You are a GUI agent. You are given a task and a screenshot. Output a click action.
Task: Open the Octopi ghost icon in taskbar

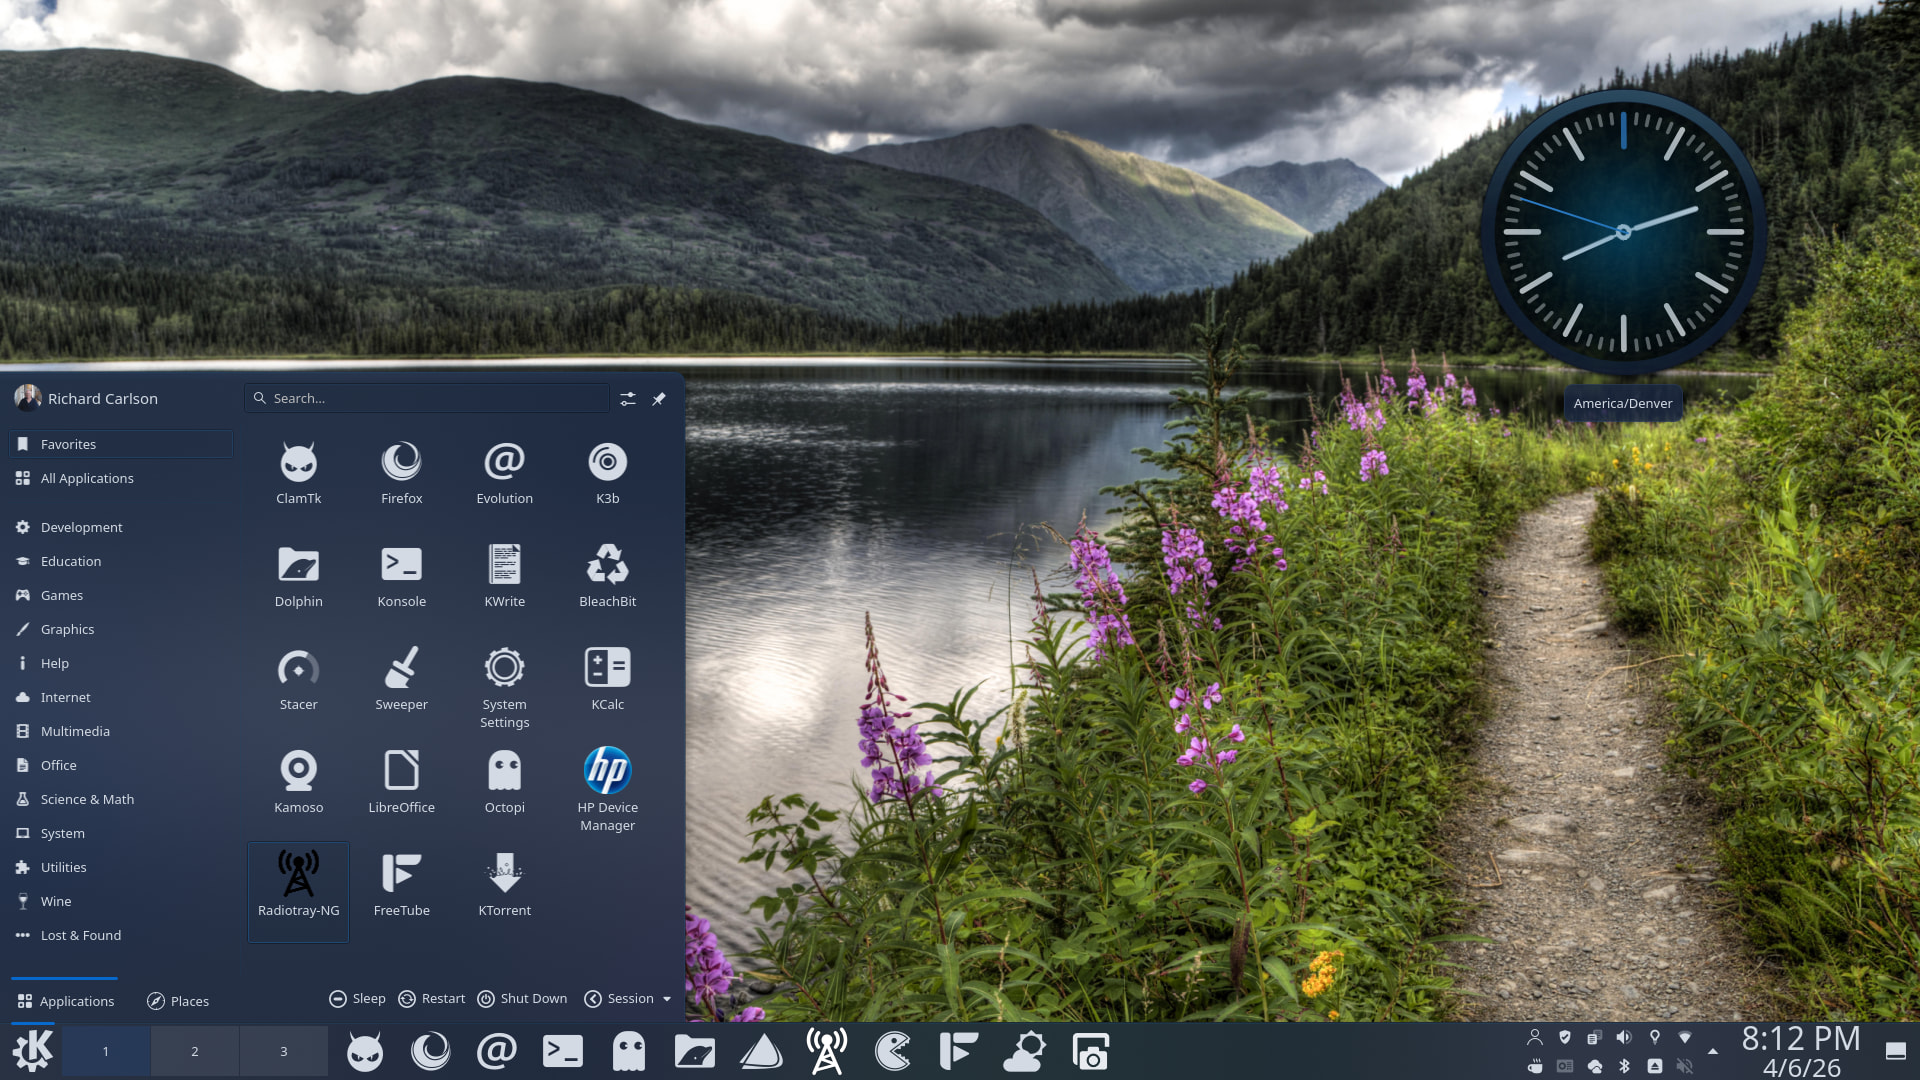(628, 1051)
